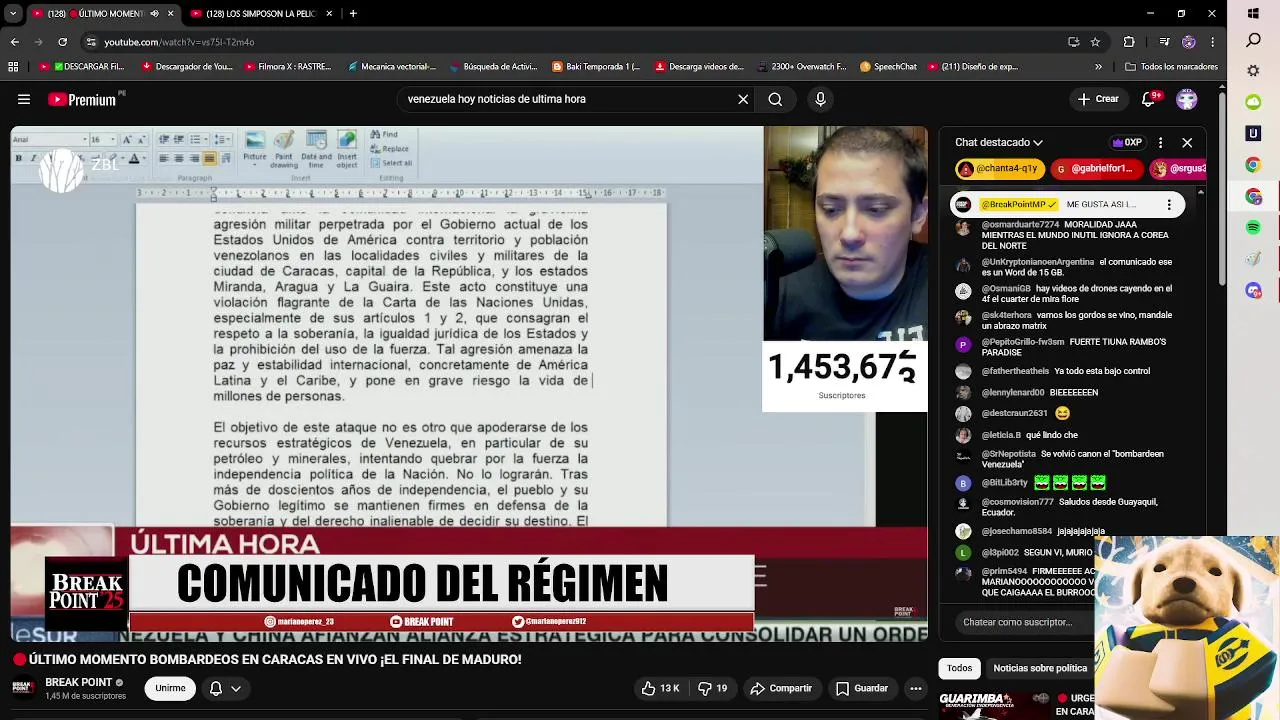Click the Unirme membership button
This screenshot has height=720, width=1280.
tap(170, 688)
